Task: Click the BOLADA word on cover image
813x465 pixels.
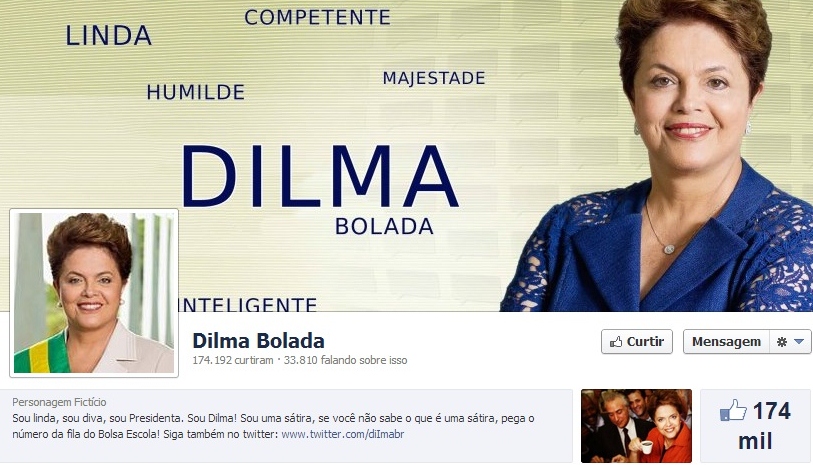Action: coord(384,227)
